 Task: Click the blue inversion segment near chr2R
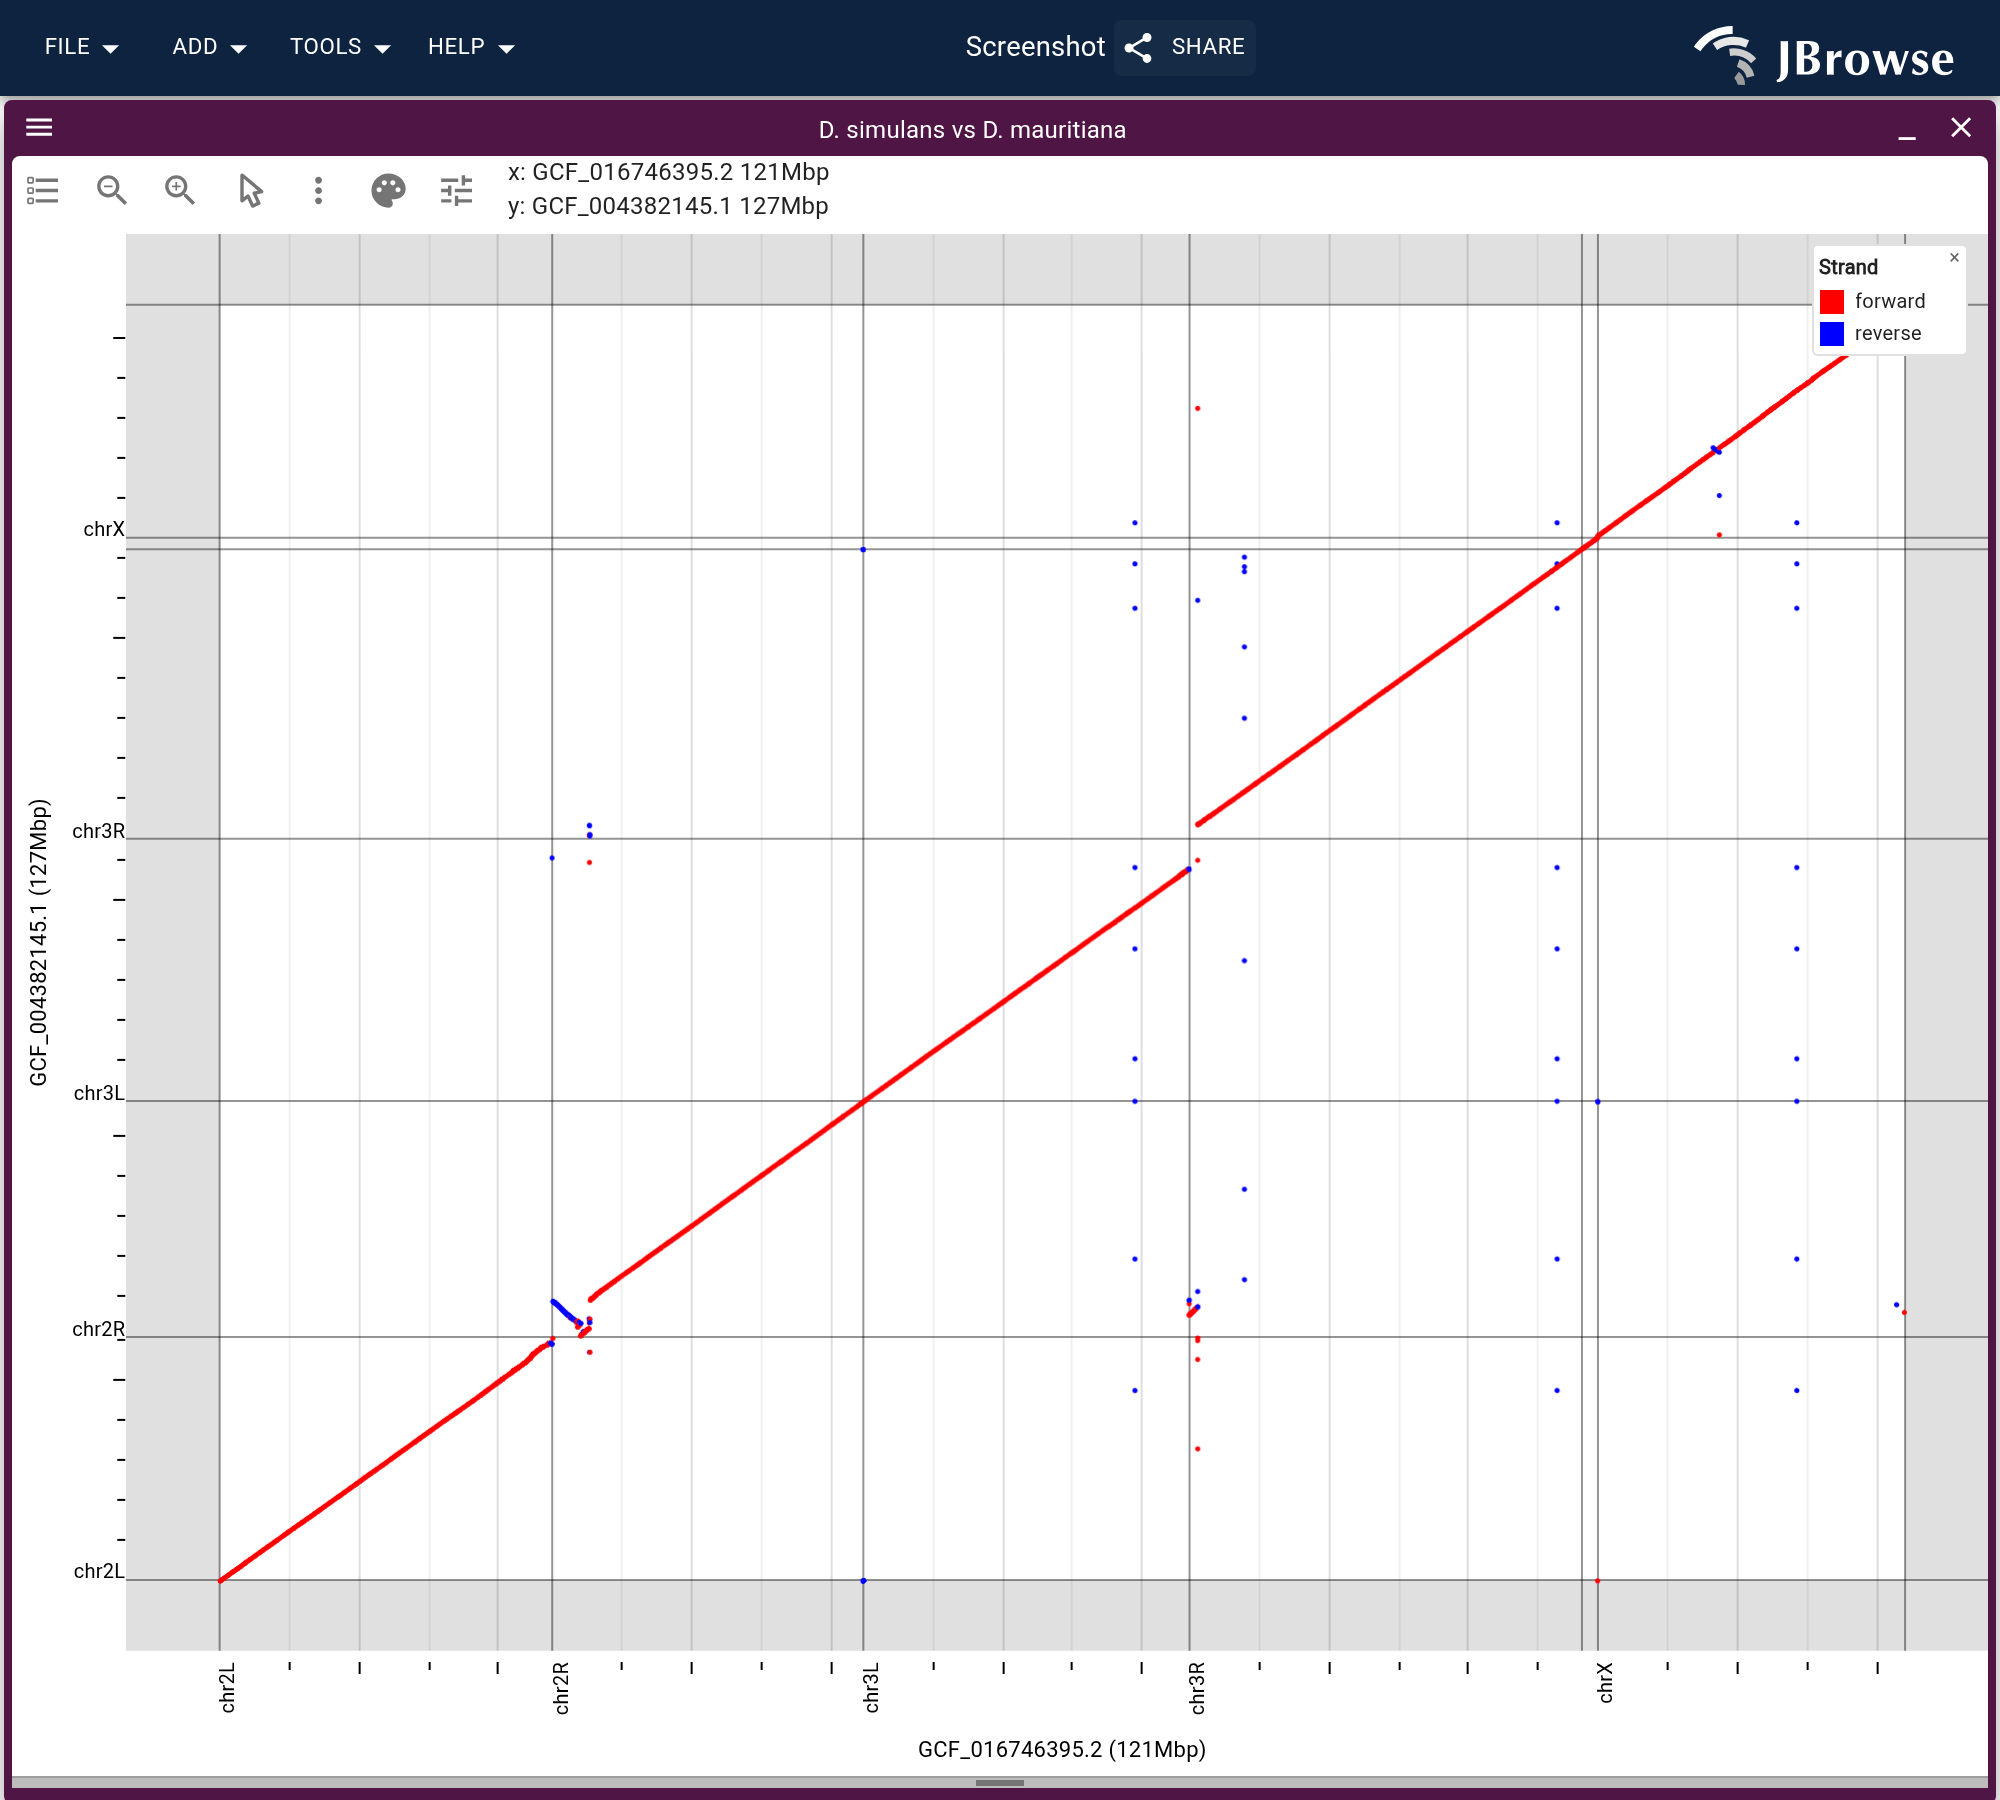(566, 1312)
